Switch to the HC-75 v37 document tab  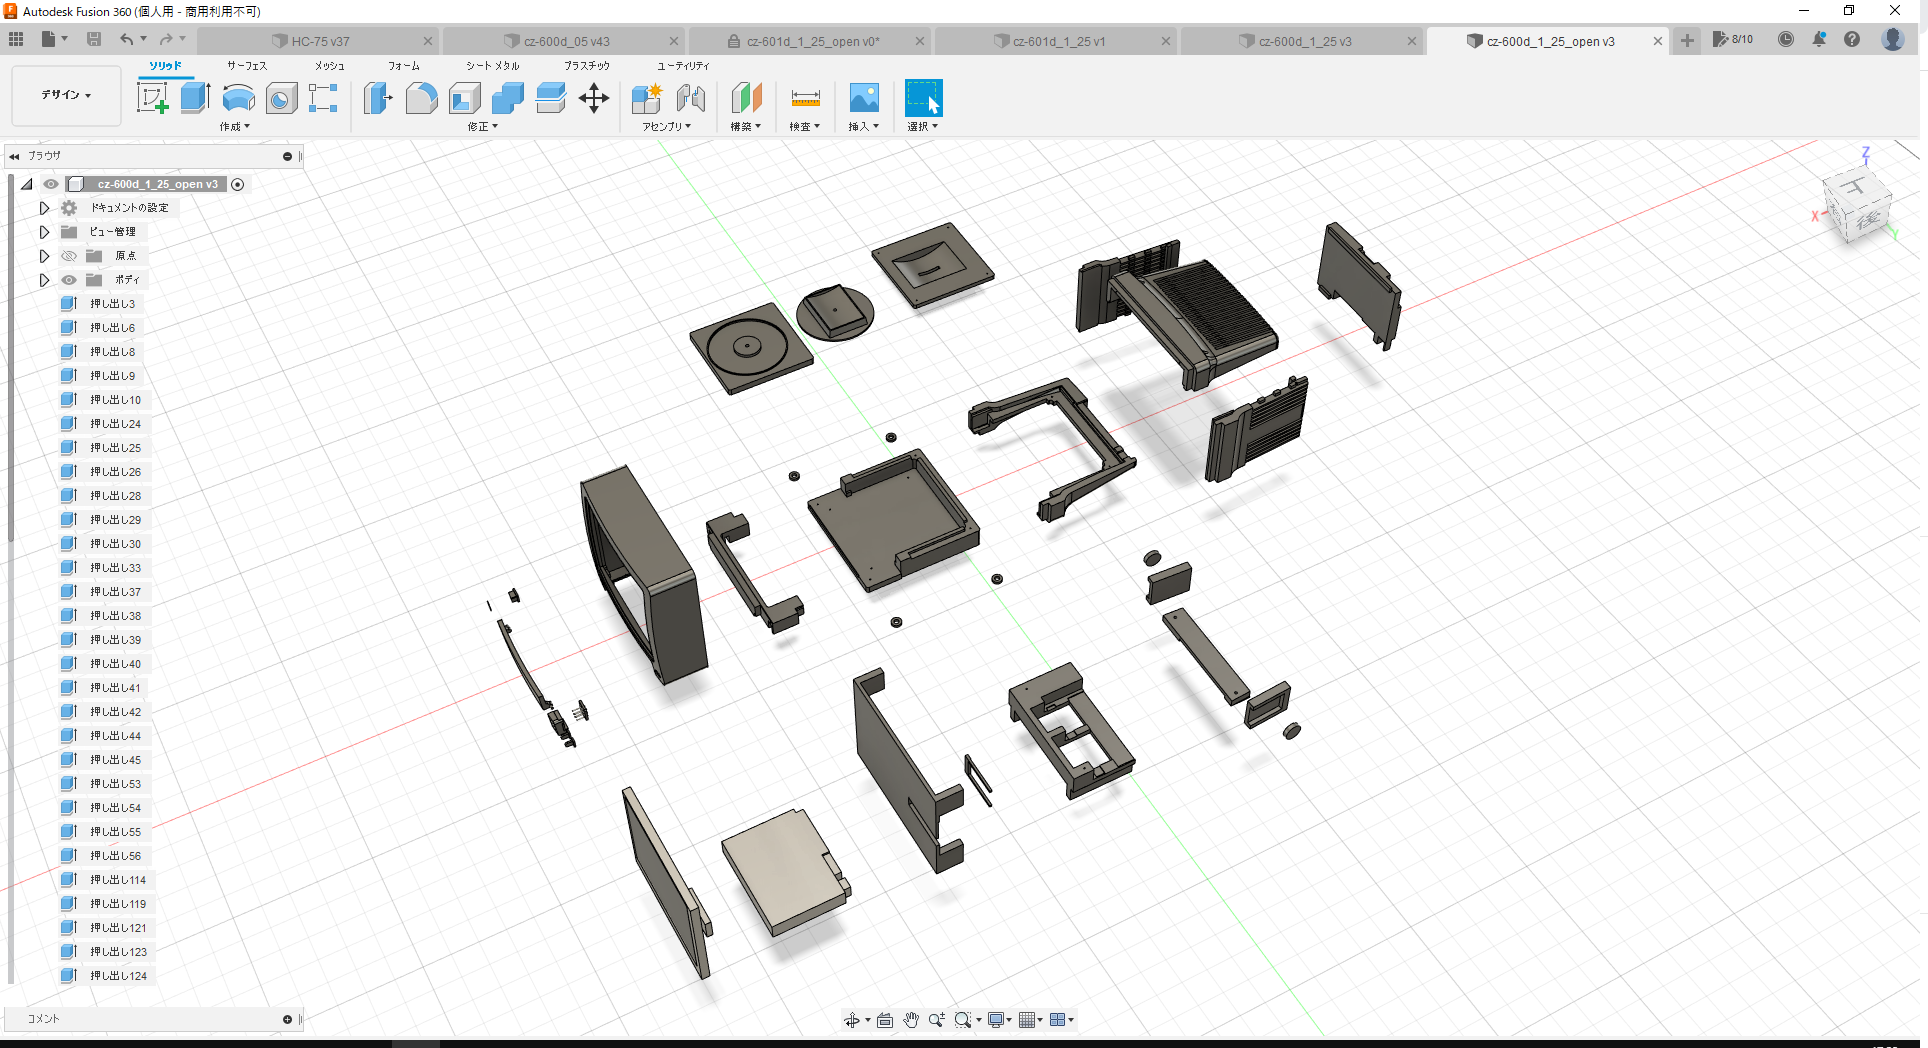point(320,41)
